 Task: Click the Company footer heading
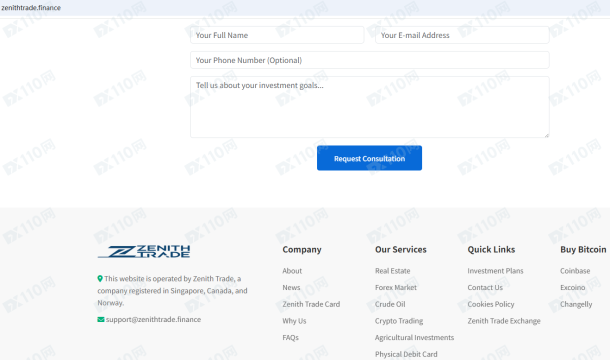coord(302,250)
